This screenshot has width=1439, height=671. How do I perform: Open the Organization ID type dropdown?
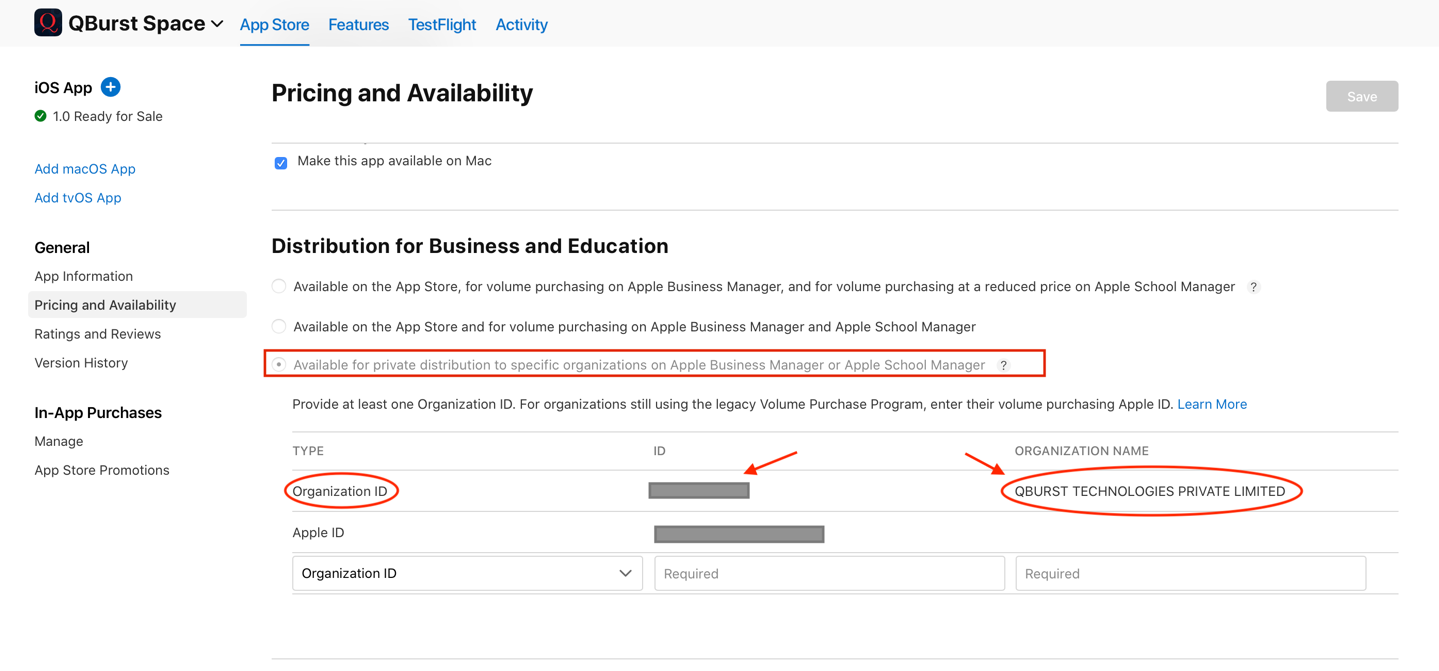467,573
